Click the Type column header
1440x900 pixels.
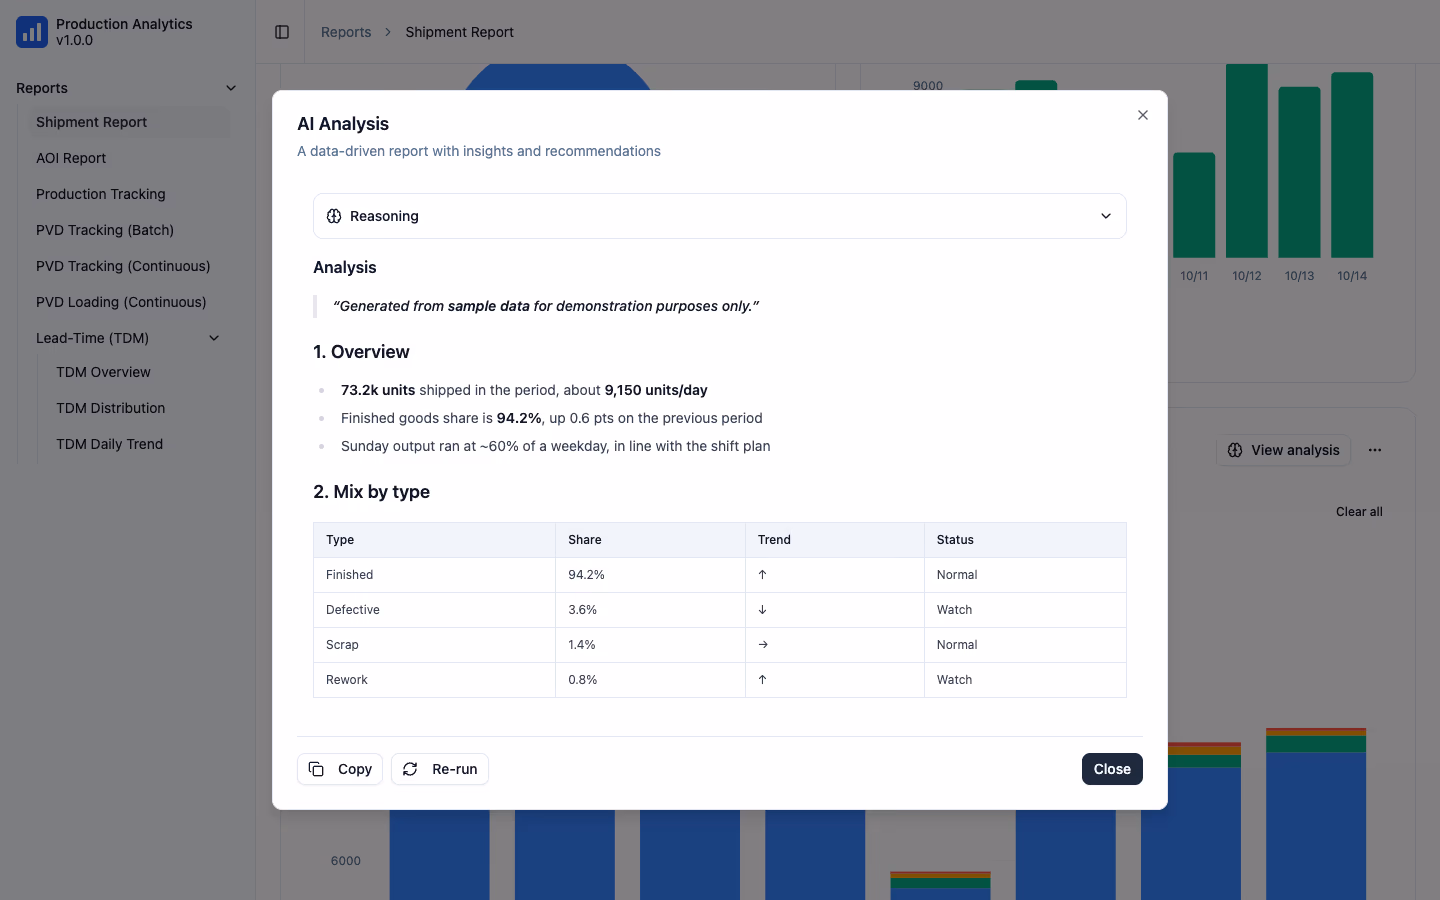[x=434, y=540]
